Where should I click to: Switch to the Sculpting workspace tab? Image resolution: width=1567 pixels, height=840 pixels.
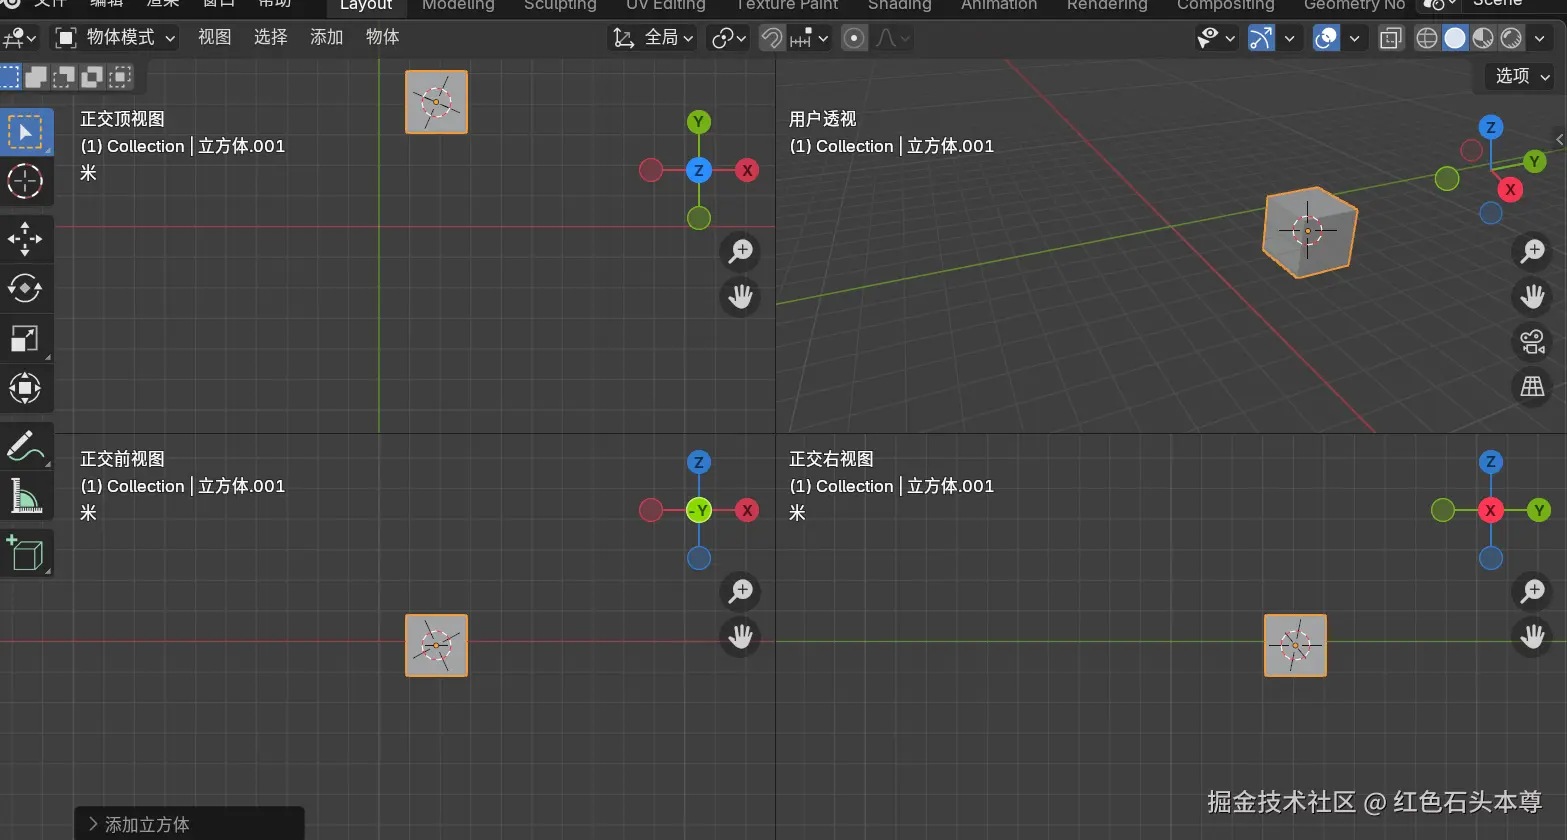coord(560,5)
